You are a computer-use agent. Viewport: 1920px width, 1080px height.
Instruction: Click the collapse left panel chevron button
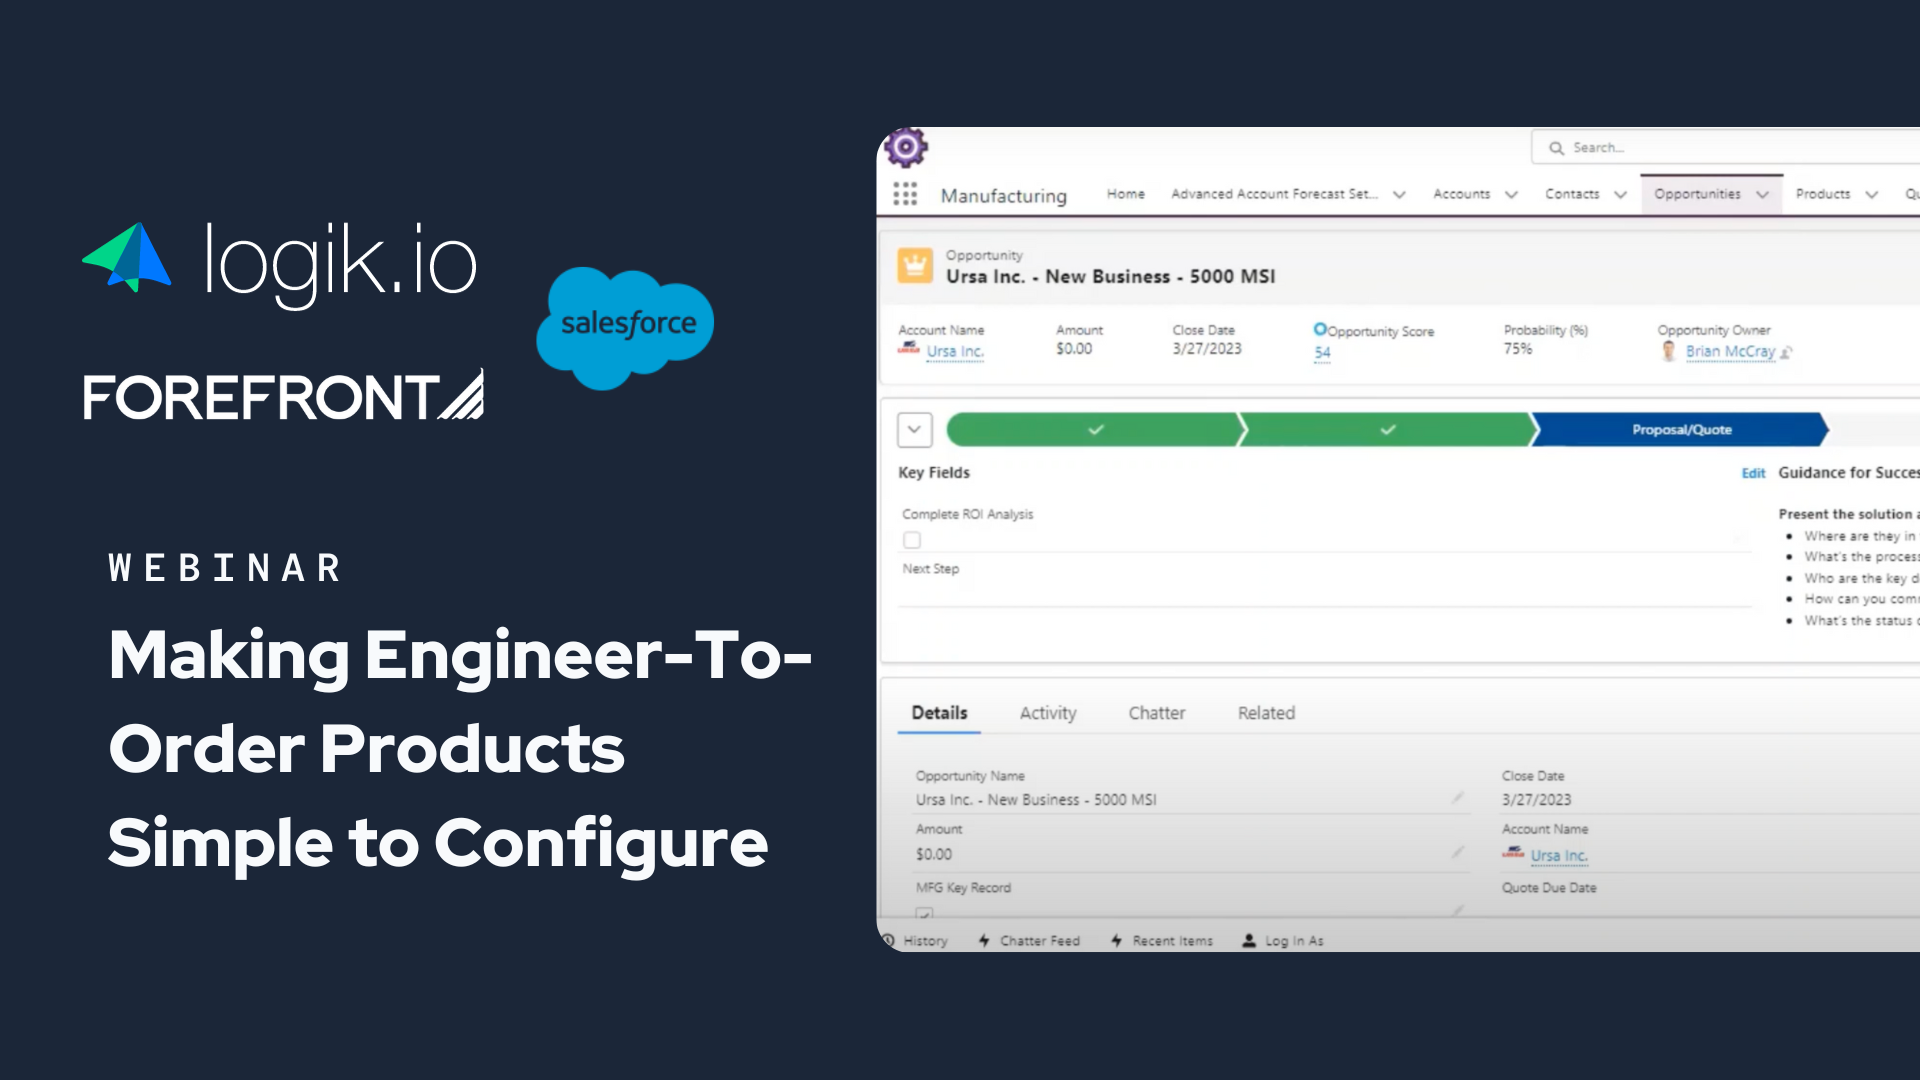915,429
